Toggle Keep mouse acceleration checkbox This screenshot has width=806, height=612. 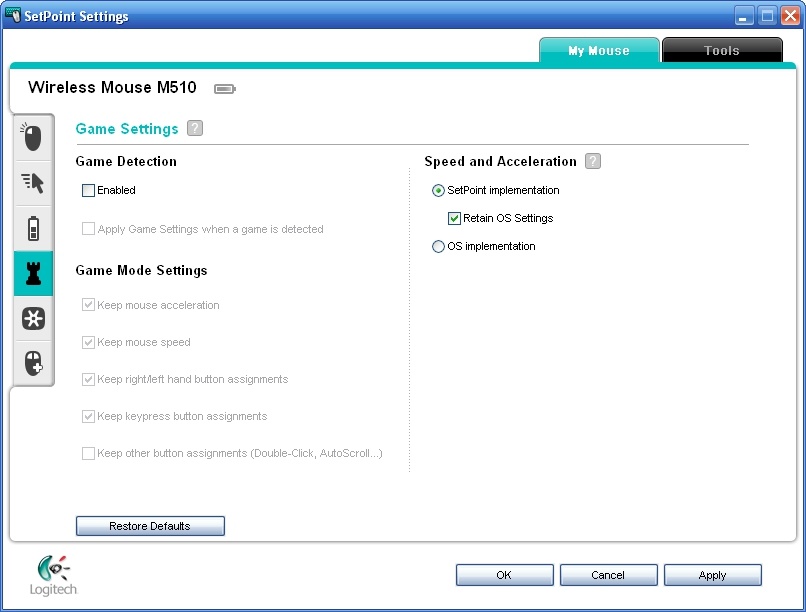[x=88, y=305]
